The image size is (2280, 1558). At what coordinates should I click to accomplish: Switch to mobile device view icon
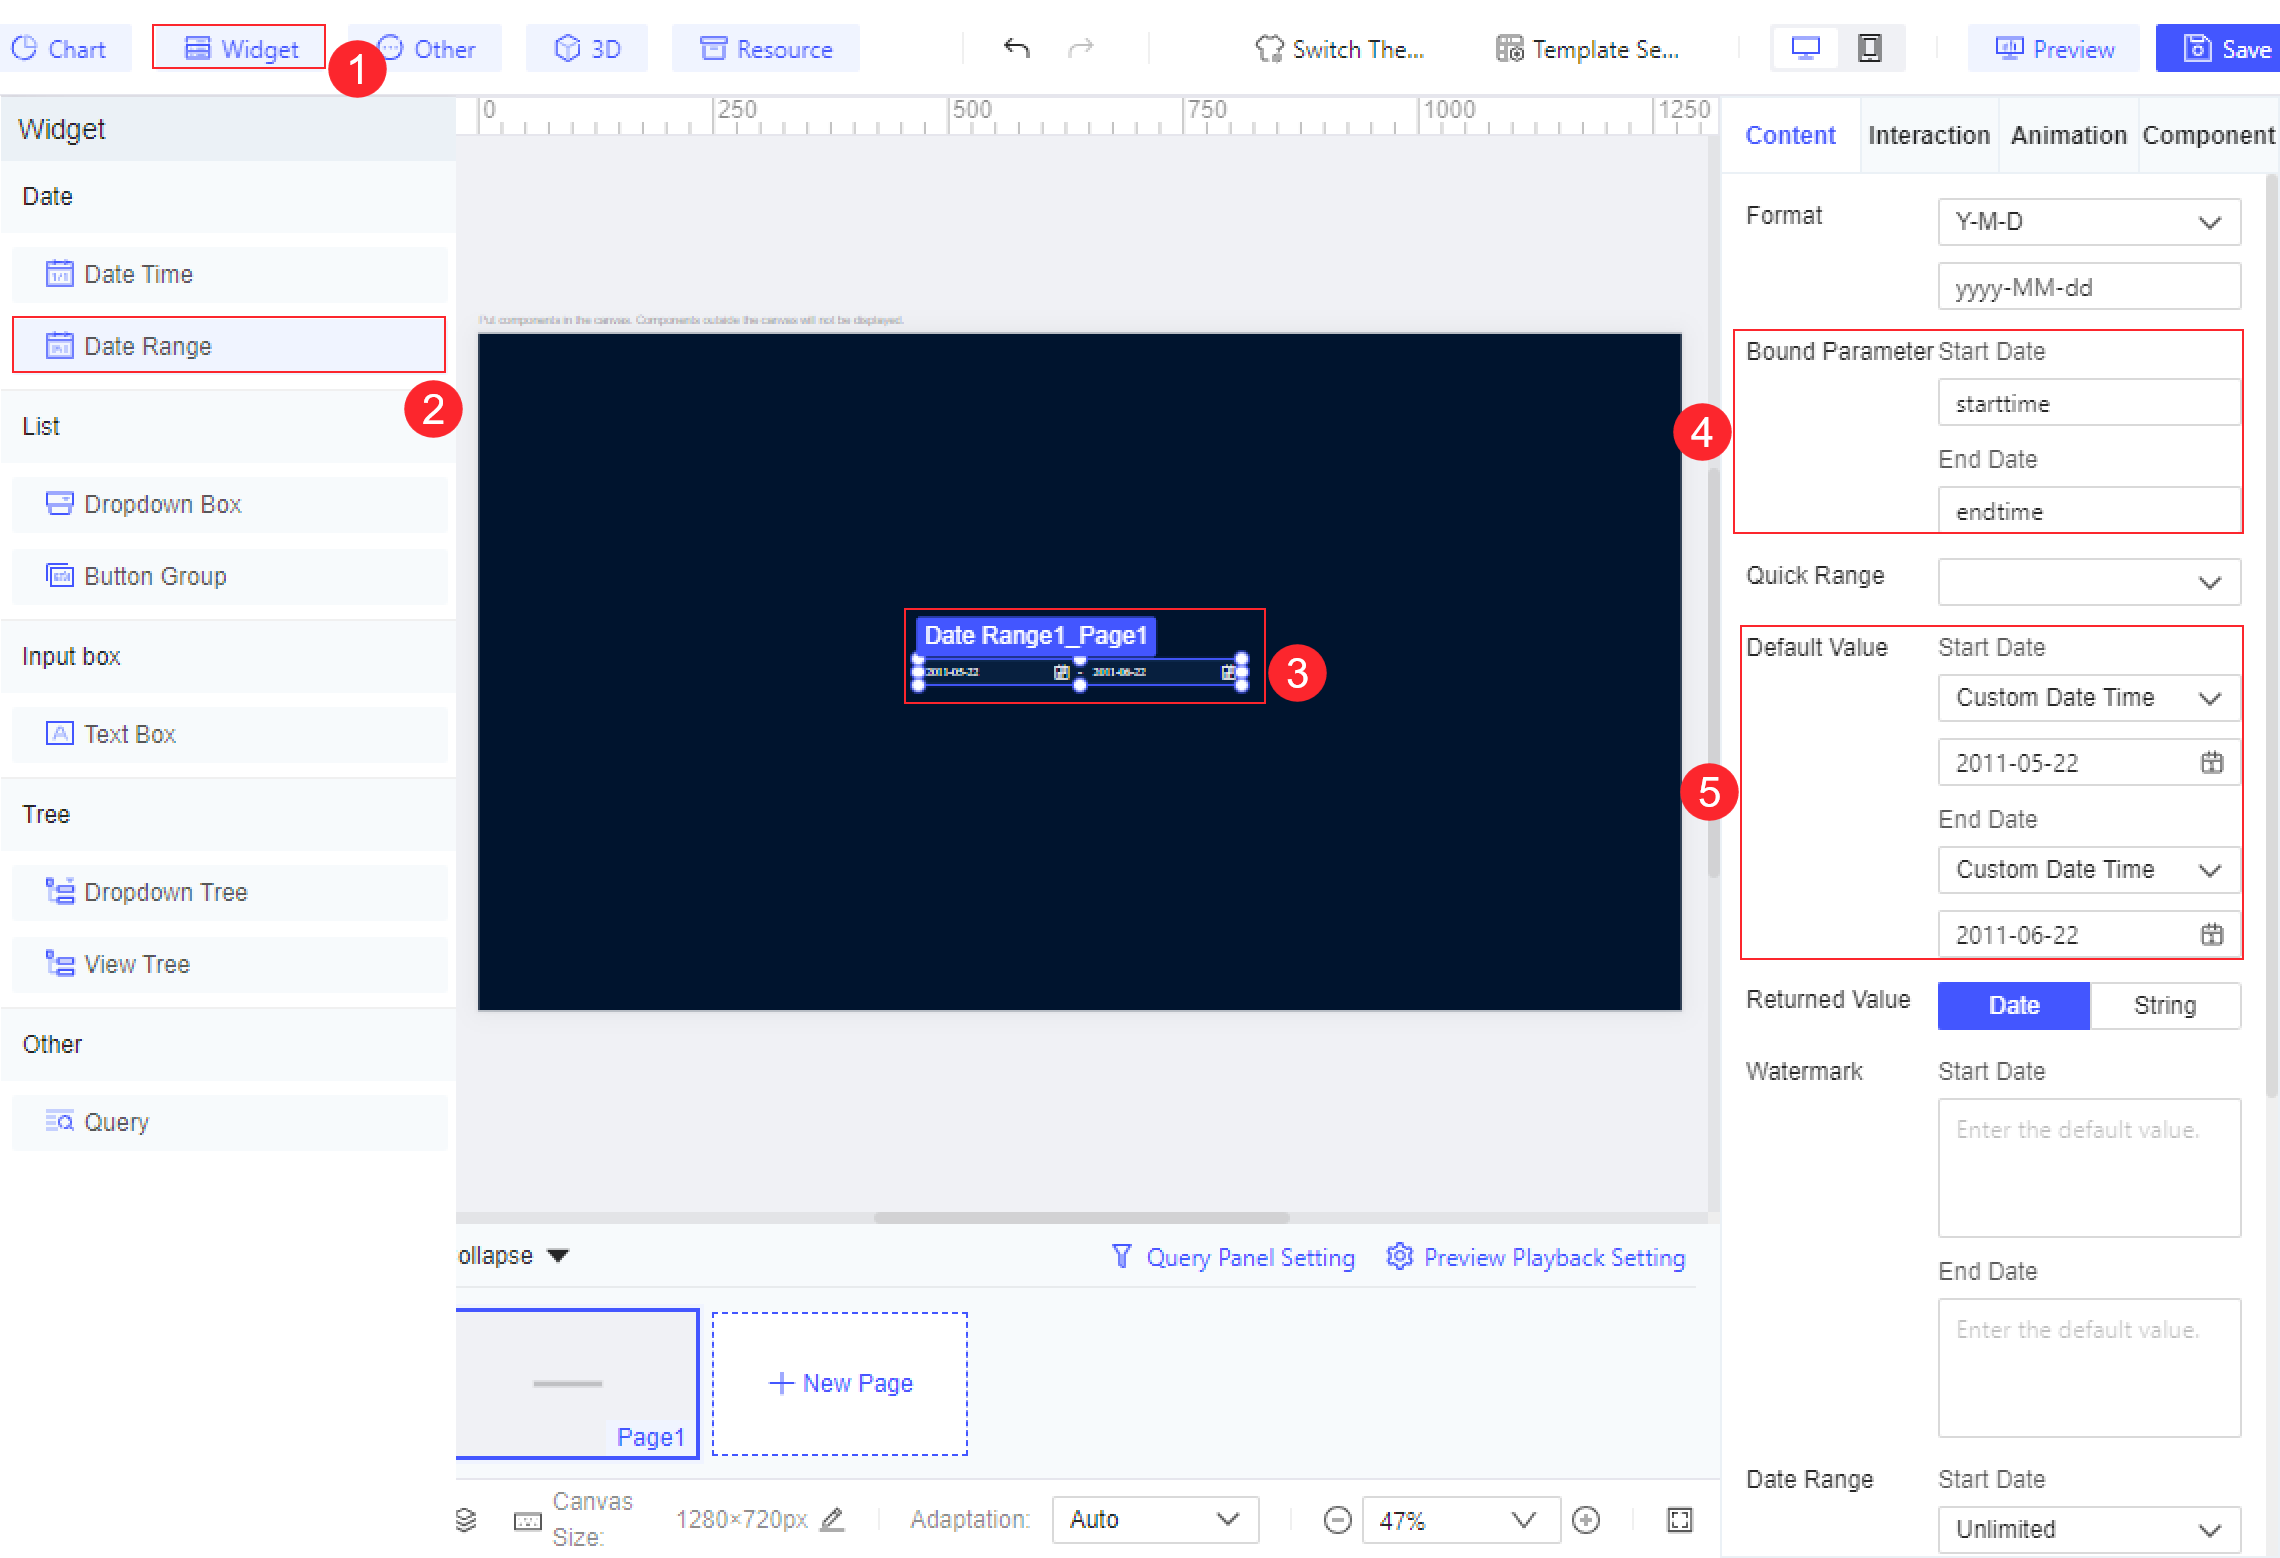[1869, 48]
